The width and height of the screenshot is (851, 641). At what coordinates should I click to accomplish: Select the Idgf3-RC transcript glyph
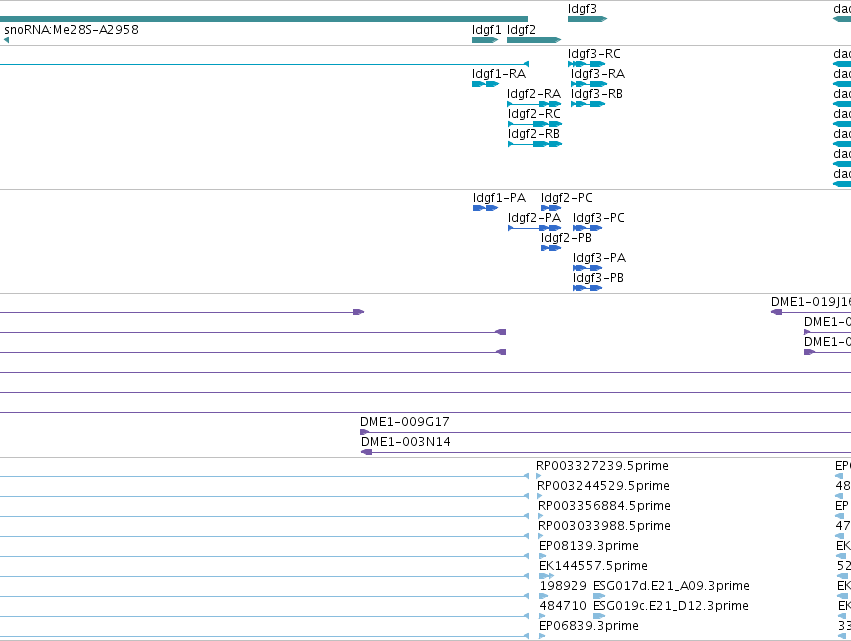point(587,64)
